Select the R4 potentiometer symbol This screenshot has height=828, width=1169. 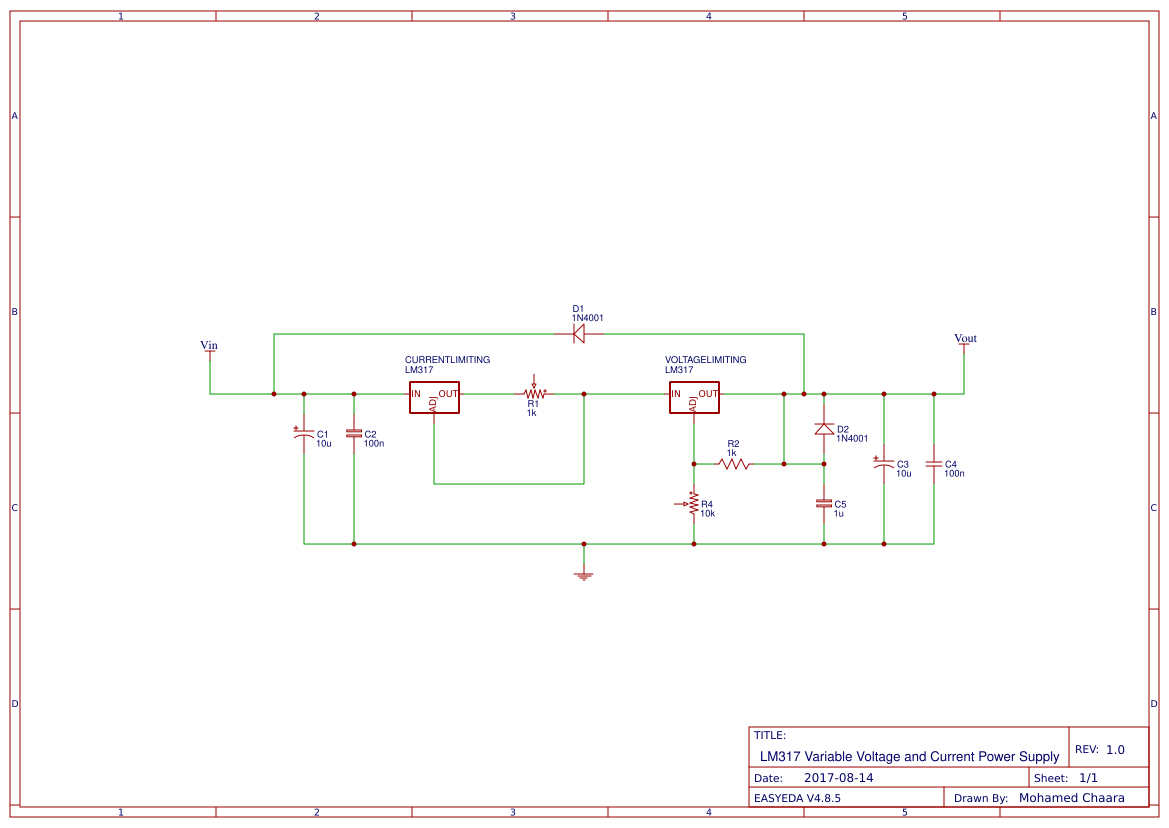coord(690,505)
